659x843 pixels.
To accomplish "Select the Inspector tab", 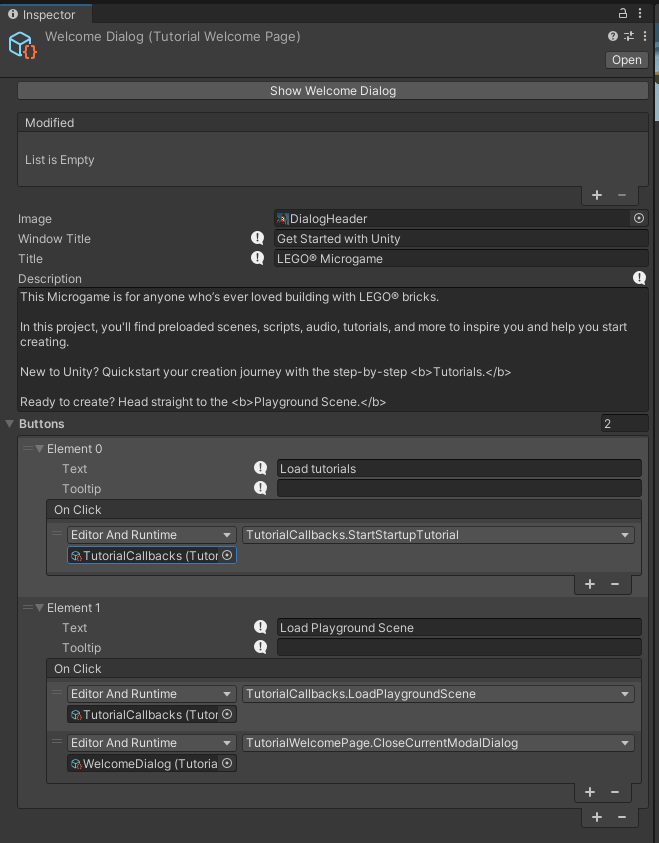I will click(46, 15).
